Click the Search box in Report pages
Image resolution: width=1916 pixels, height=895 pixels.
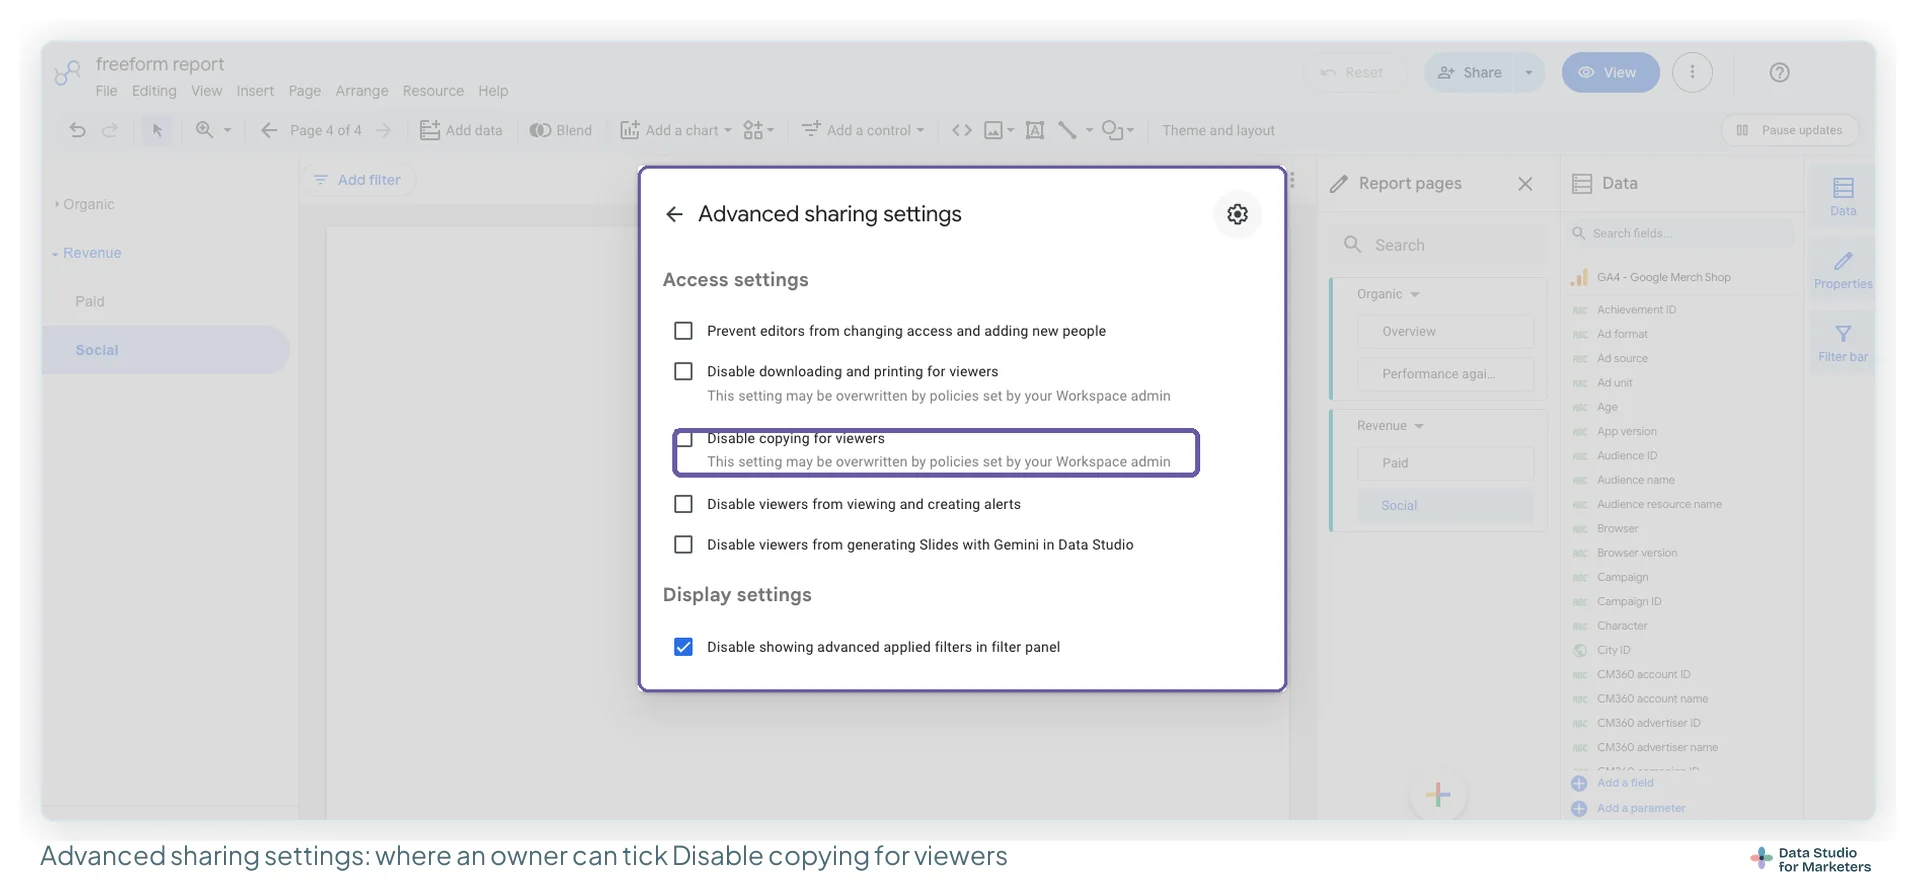tap(1438, 245)
